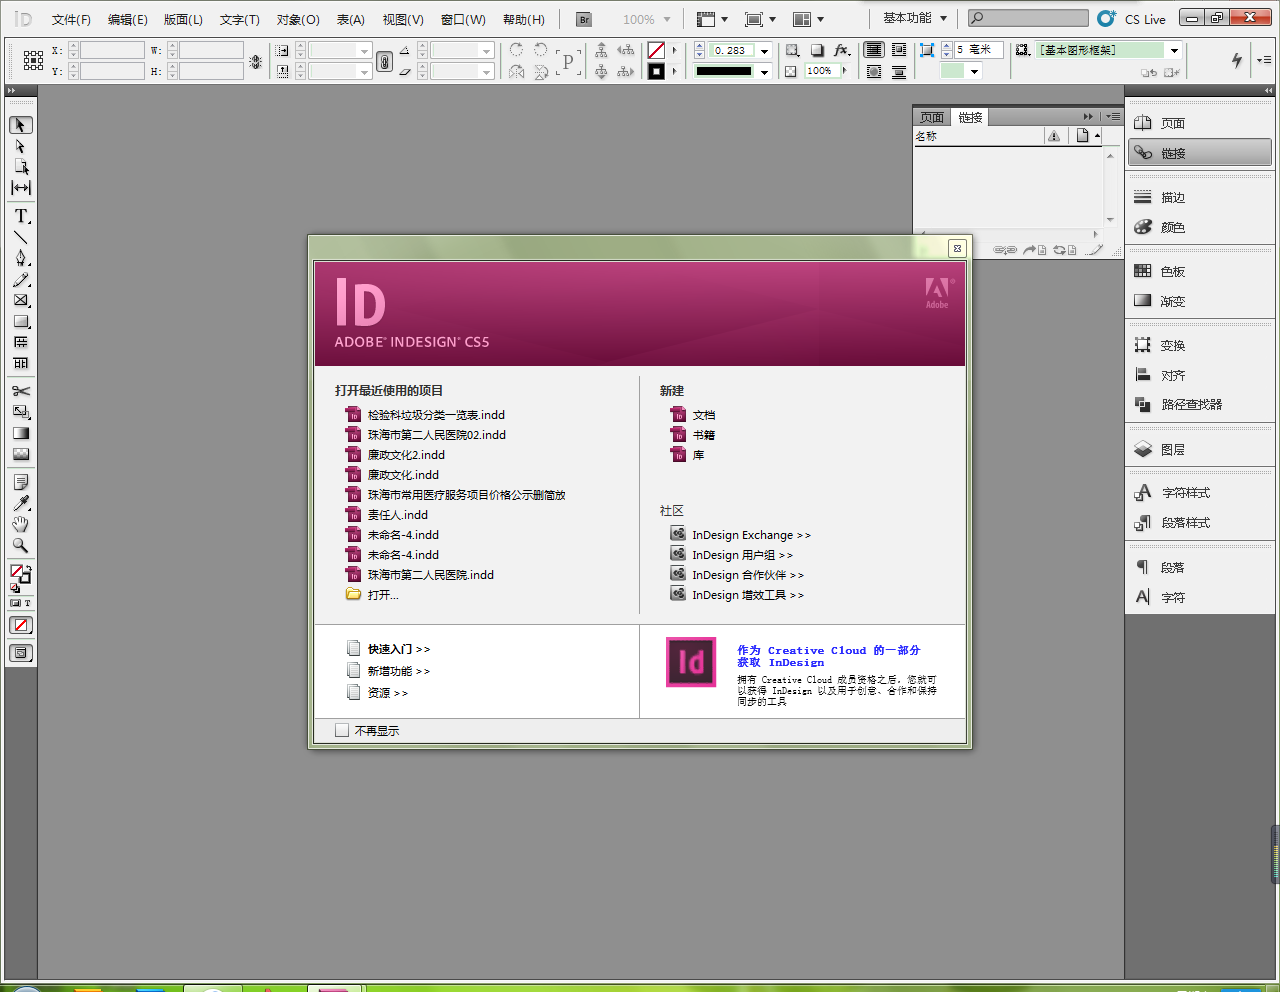Choose the Gap tool
1280x992 pixels.
click(x=21, y=188)
